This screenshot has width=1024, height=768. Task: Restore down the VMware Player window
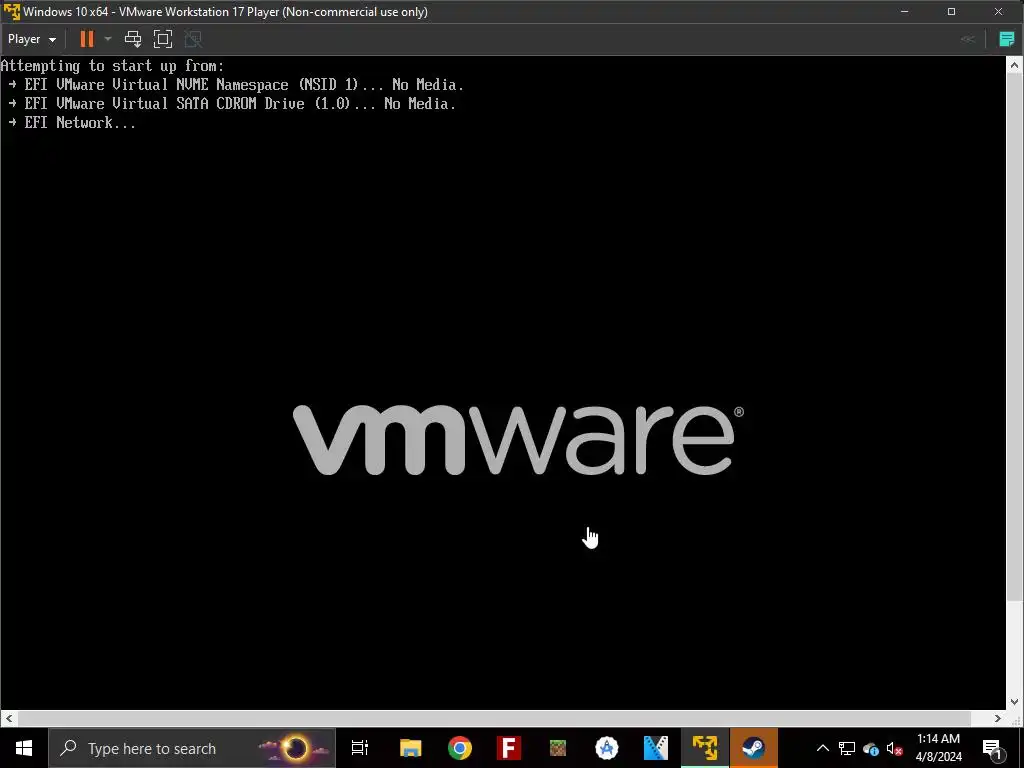952,11
